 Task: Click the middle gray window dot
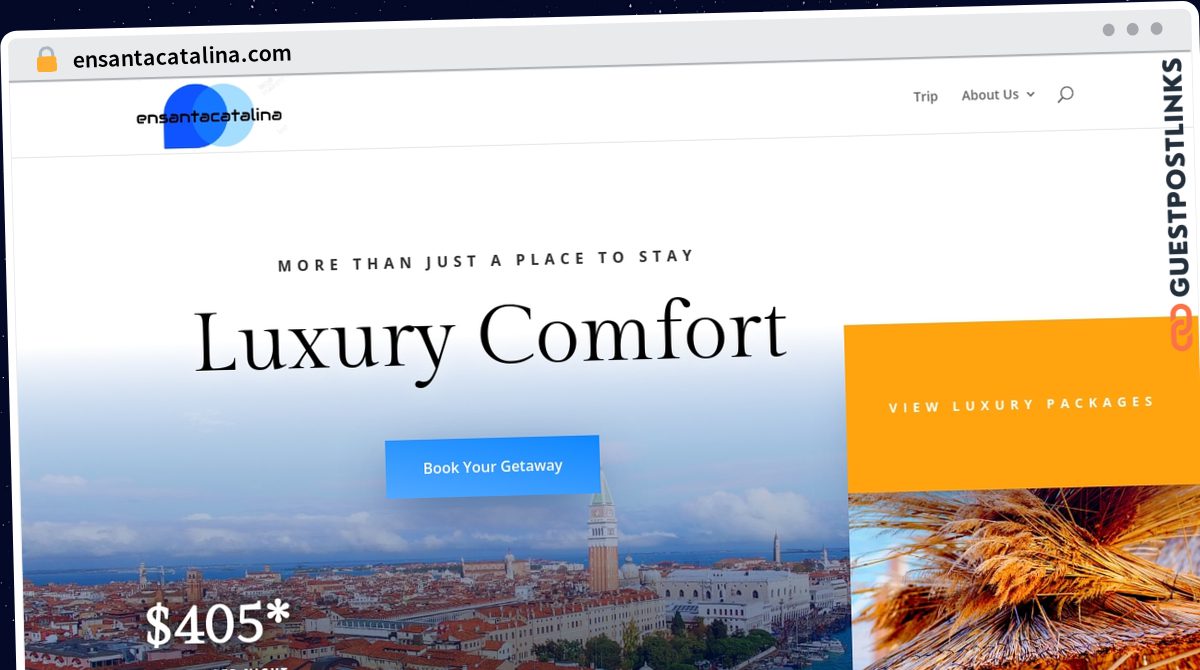tap(1133, 29)
